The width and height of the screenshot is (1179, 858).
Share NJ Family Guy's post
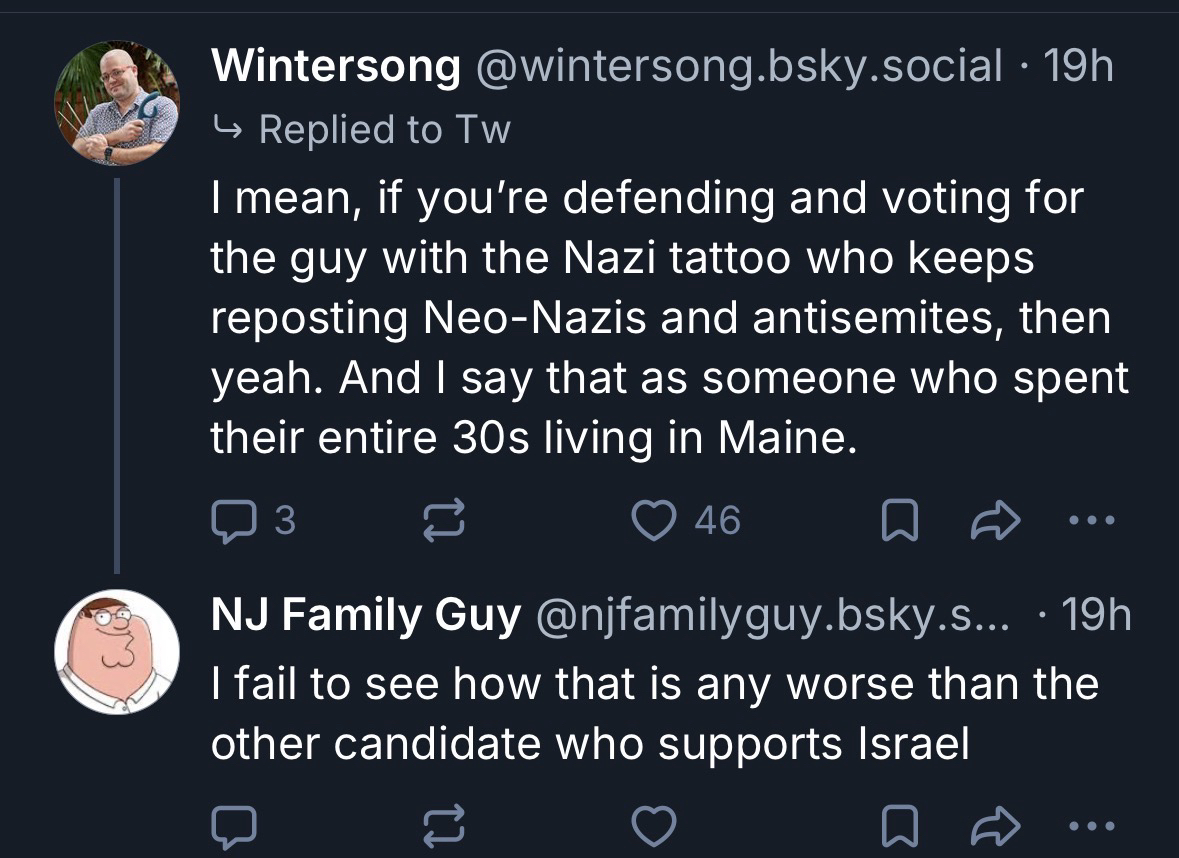(x=991, y=827)
